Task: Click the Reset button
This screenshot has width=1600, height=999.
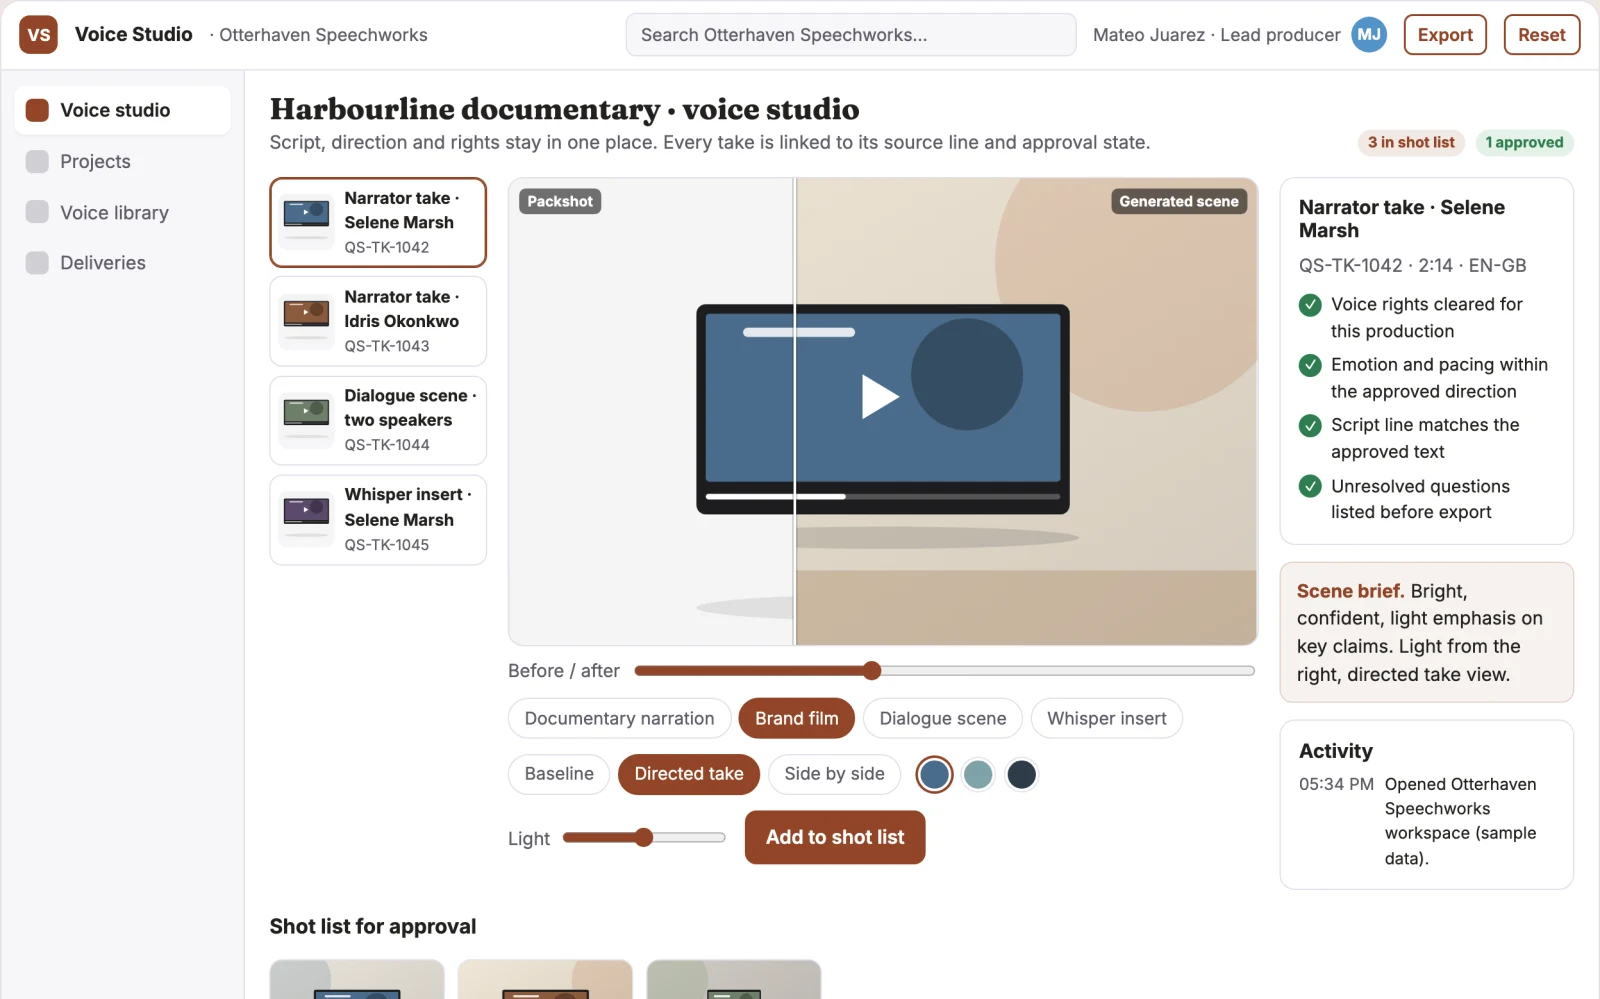Action: (1541, 35)
